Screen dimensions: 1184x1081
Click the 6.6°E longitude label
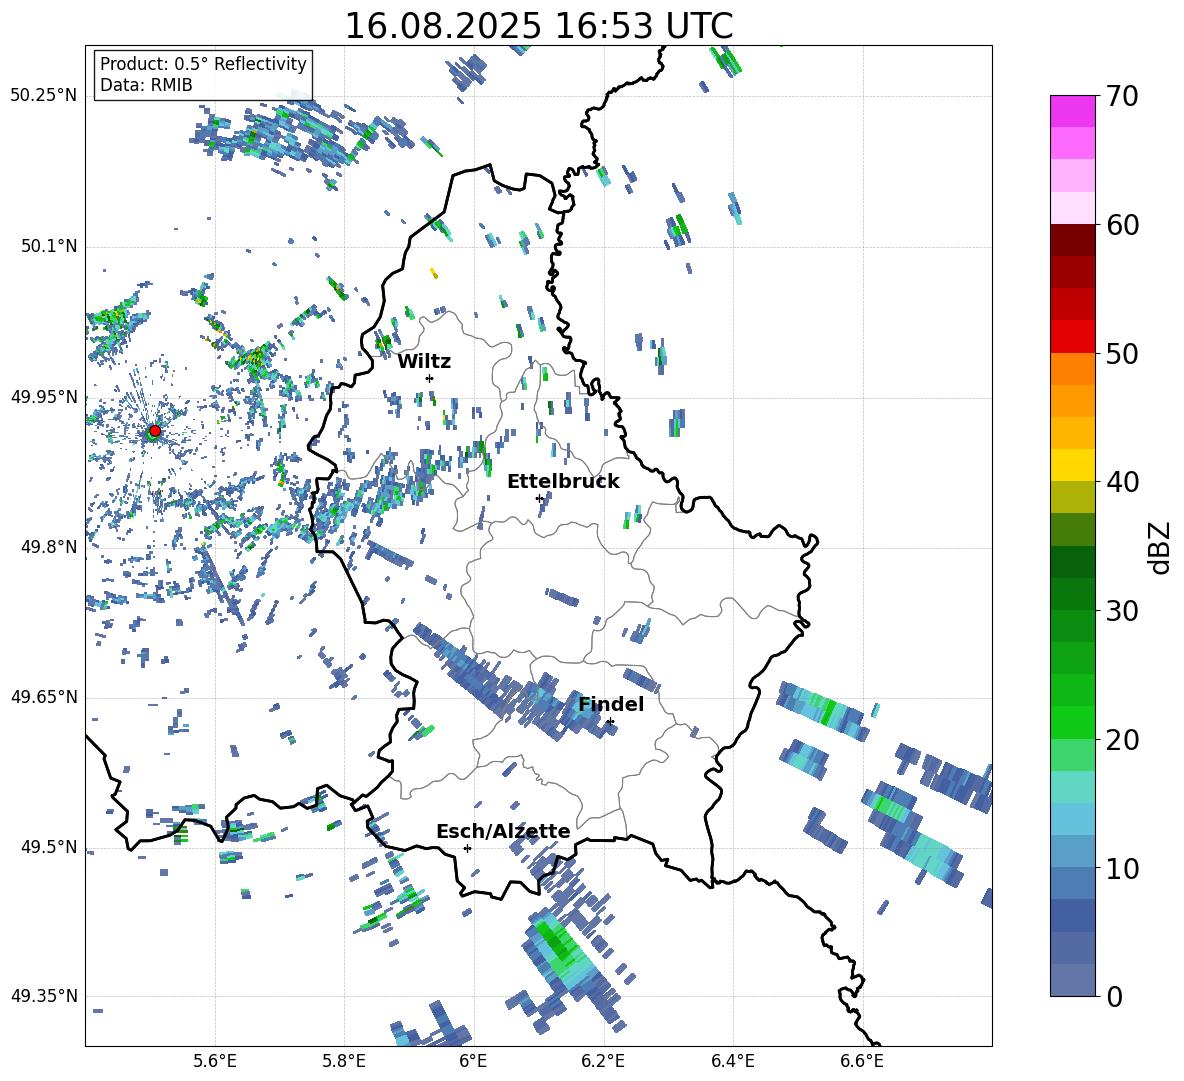862,1061
